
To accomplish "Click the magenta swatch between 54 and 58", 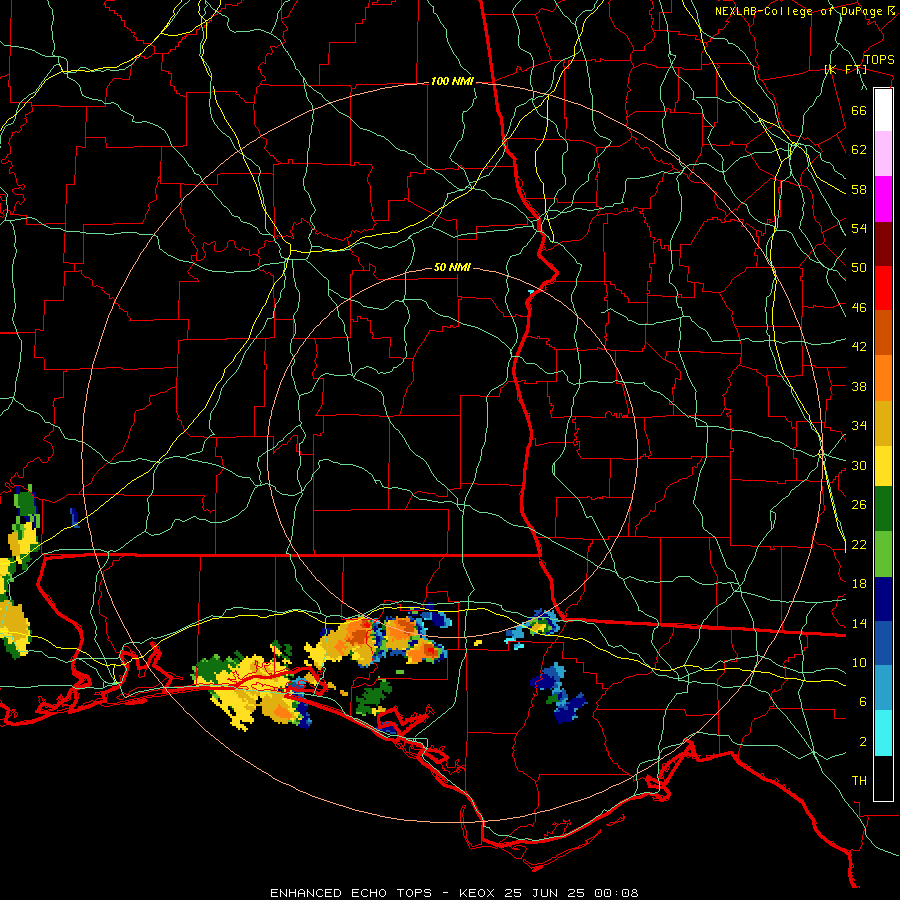I will click(x=883, y=199).
